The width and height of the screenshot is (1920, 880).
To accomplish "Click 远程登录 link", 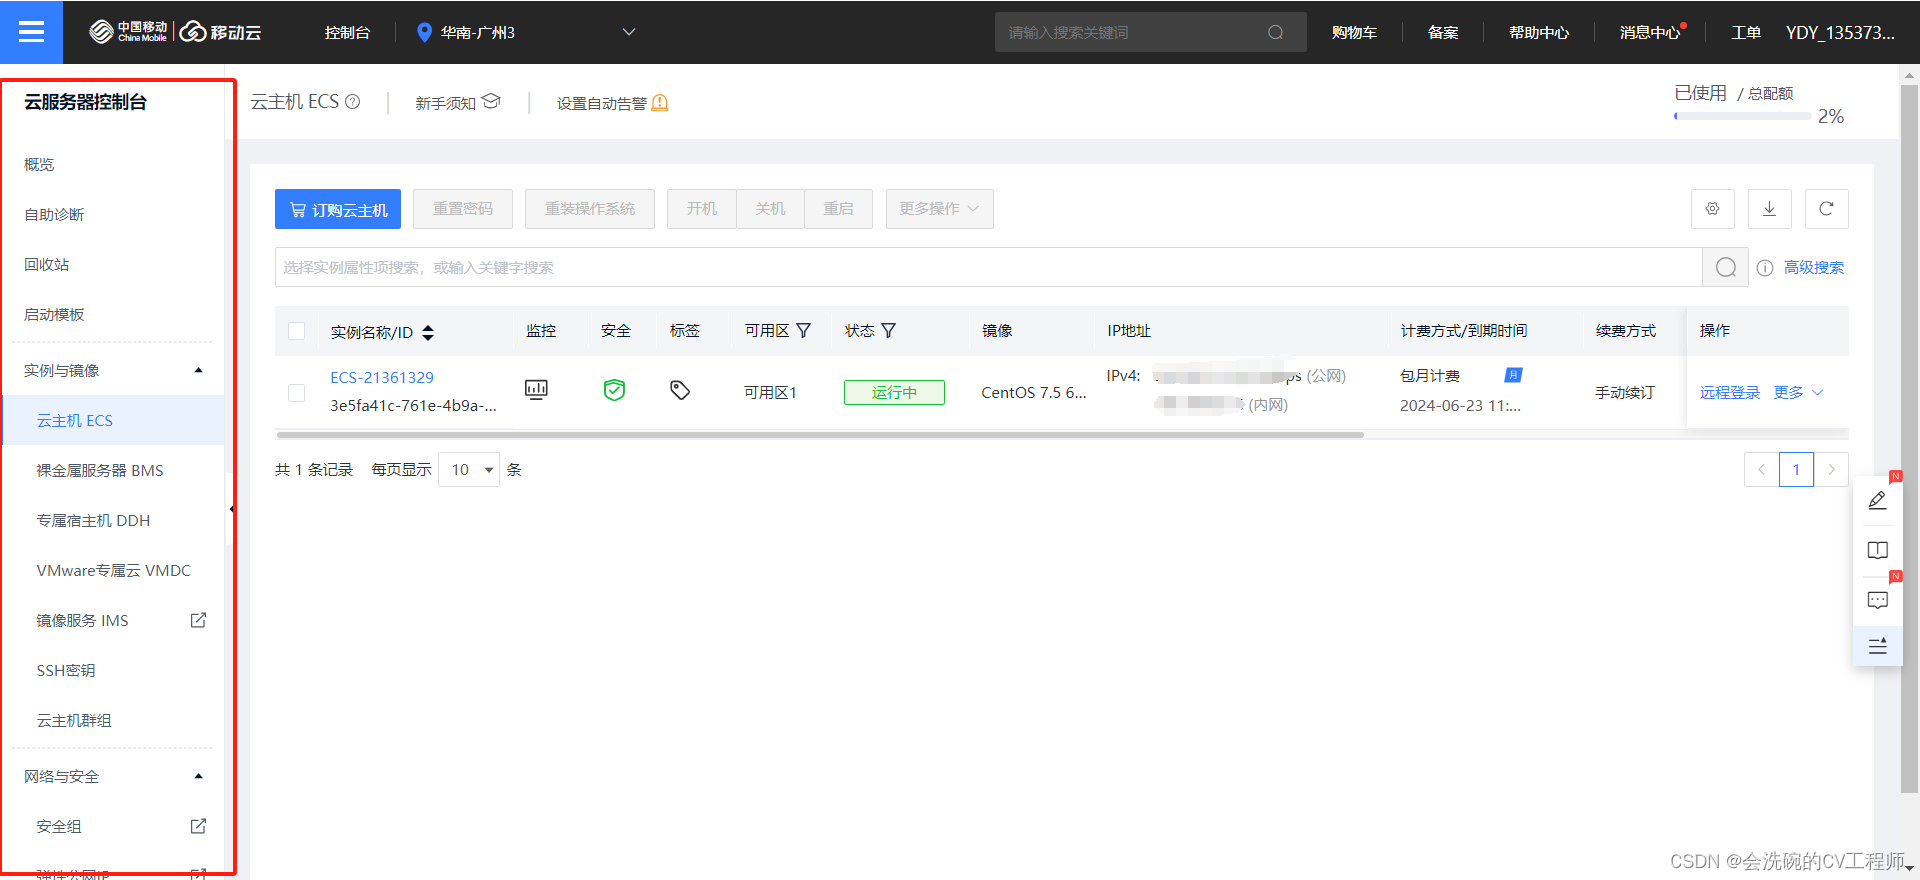I will [x=1729, y=392].
